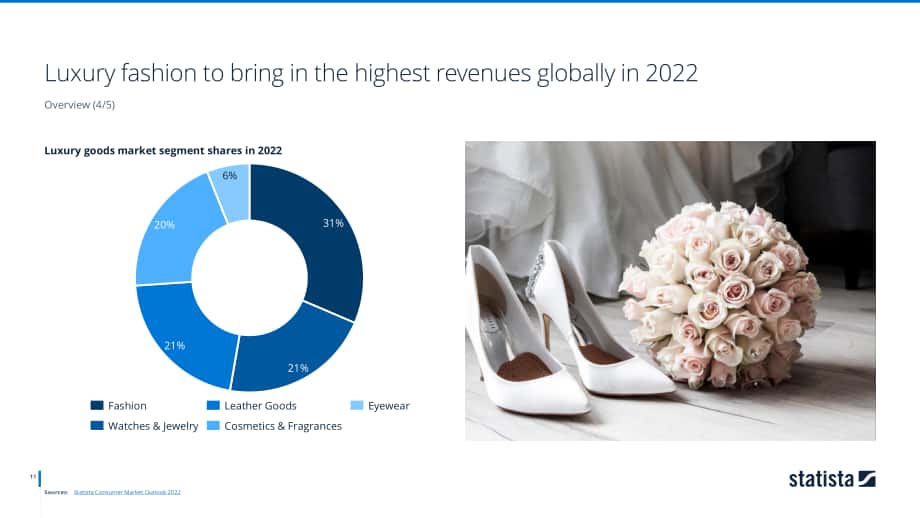
Task: Click the Cosmetics & Fragrances legend swatch
Action: [214, 425]
